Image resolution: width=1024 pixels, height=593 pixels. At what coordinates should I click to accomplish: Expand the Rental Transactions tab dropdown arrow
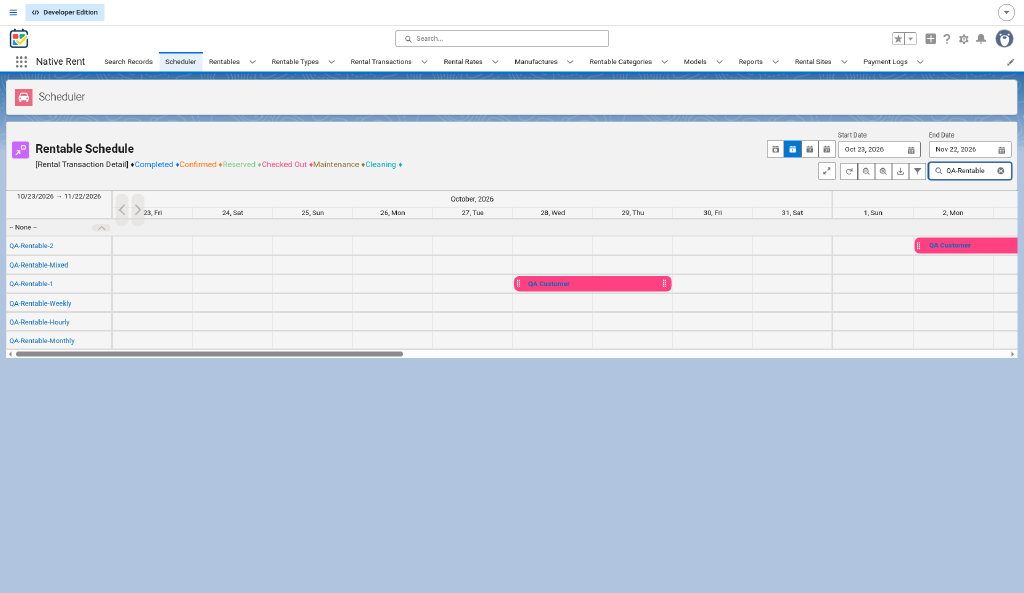tap(424, 62)
